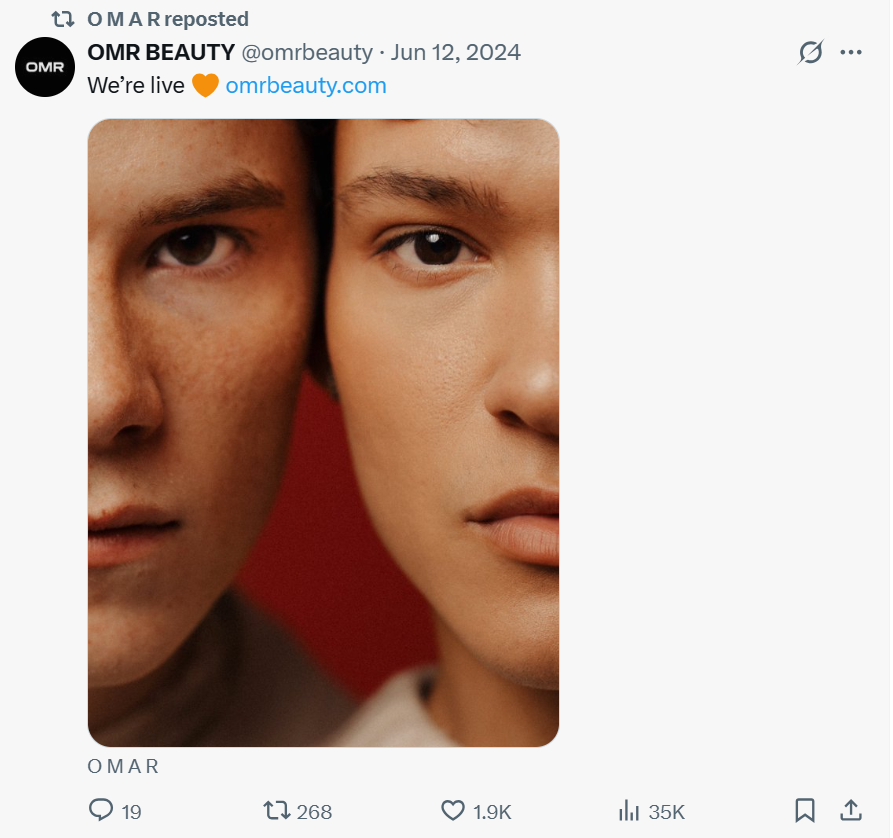This screenshot has height=838, width=893.
Task: Like the post with the heart icon
Action: click(x=454, y=810)
